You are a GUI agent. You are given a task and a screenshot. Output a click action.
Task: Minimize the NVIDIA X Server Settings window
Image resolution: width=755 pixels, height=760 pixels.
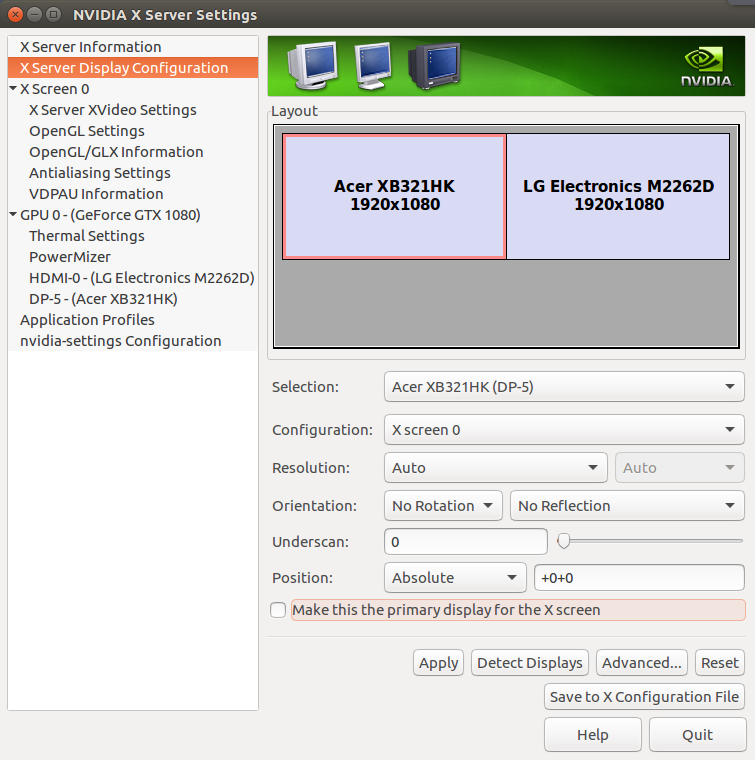34,15
